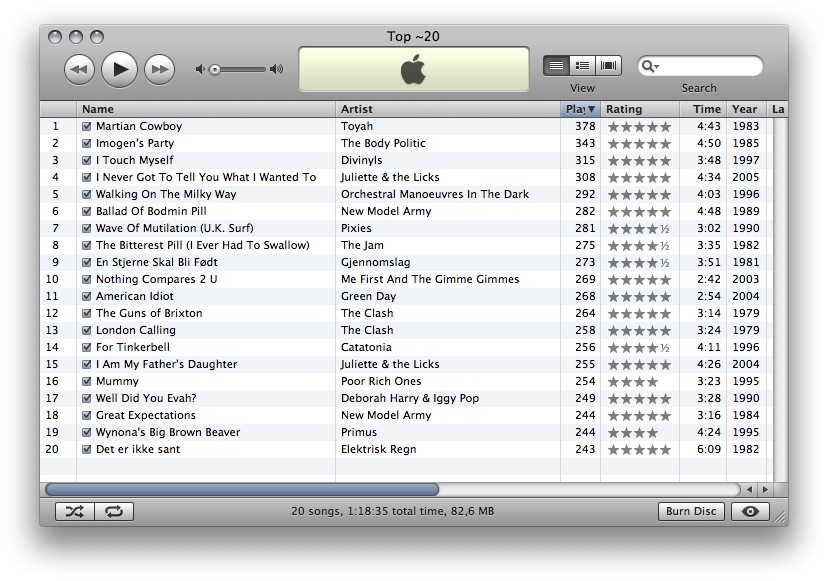Sort by the Rating column header
This screenshot has width=828, height=581.
click(640, 109)
